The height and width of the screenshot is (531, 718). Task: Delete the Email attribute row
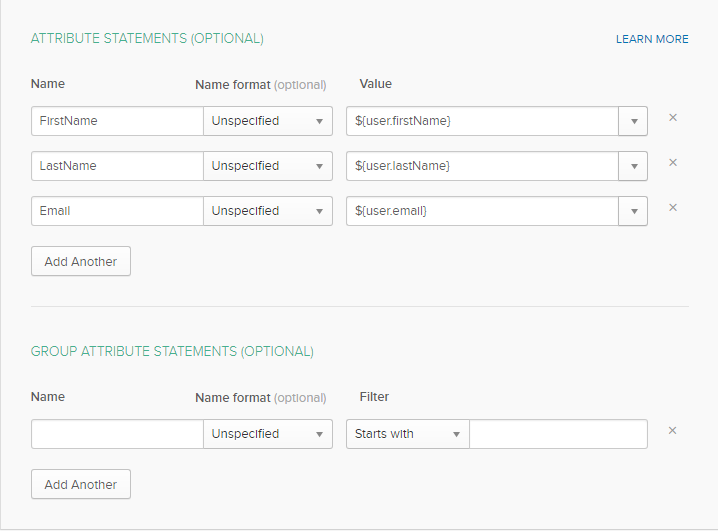[x=673, y=208]
